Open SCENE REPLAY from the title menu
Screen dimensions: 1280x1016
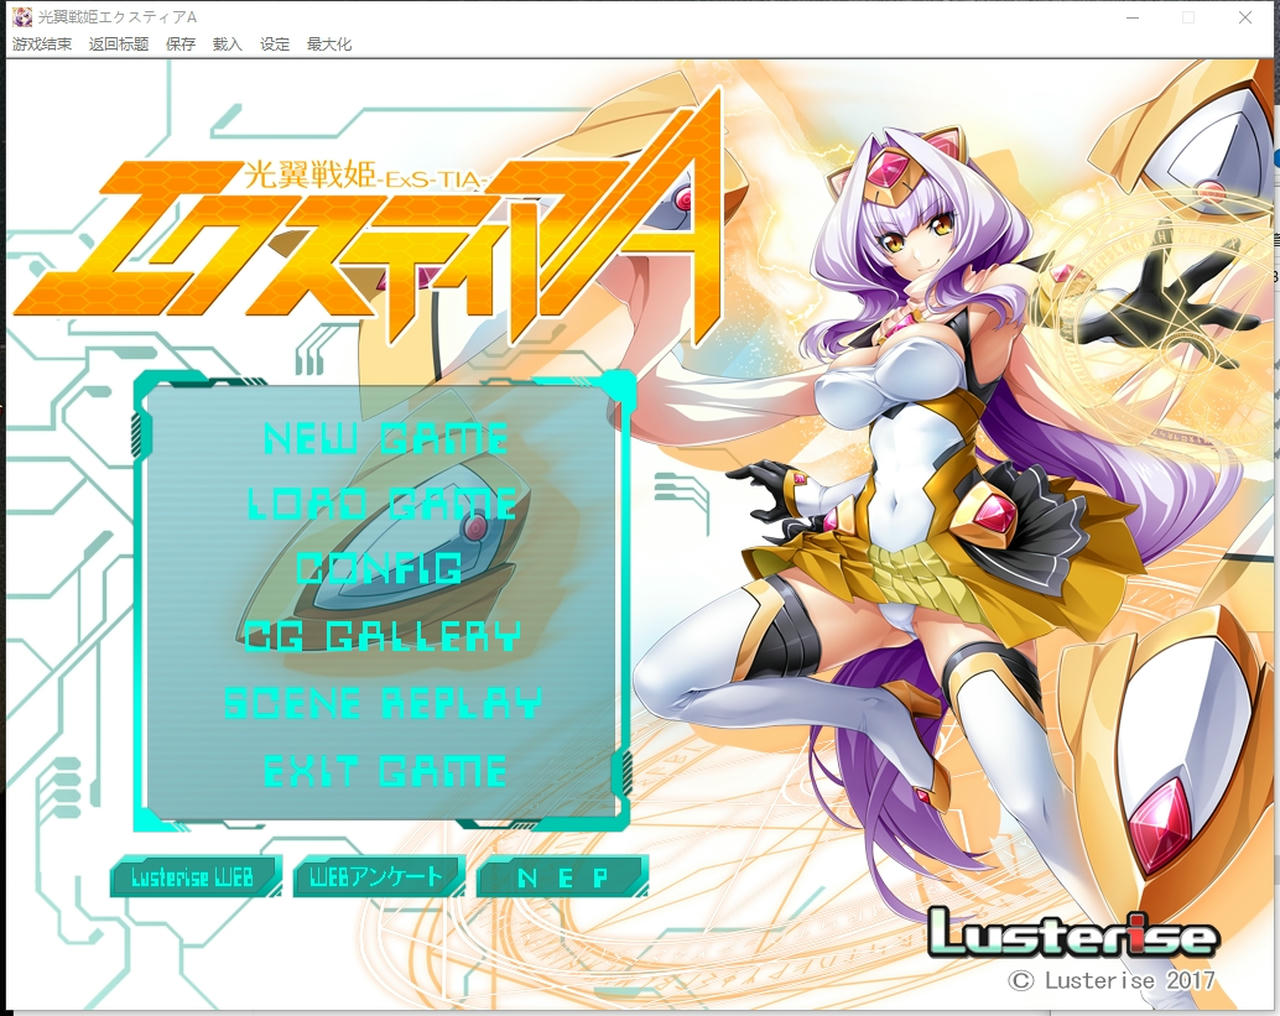click(x=385, y=703)
